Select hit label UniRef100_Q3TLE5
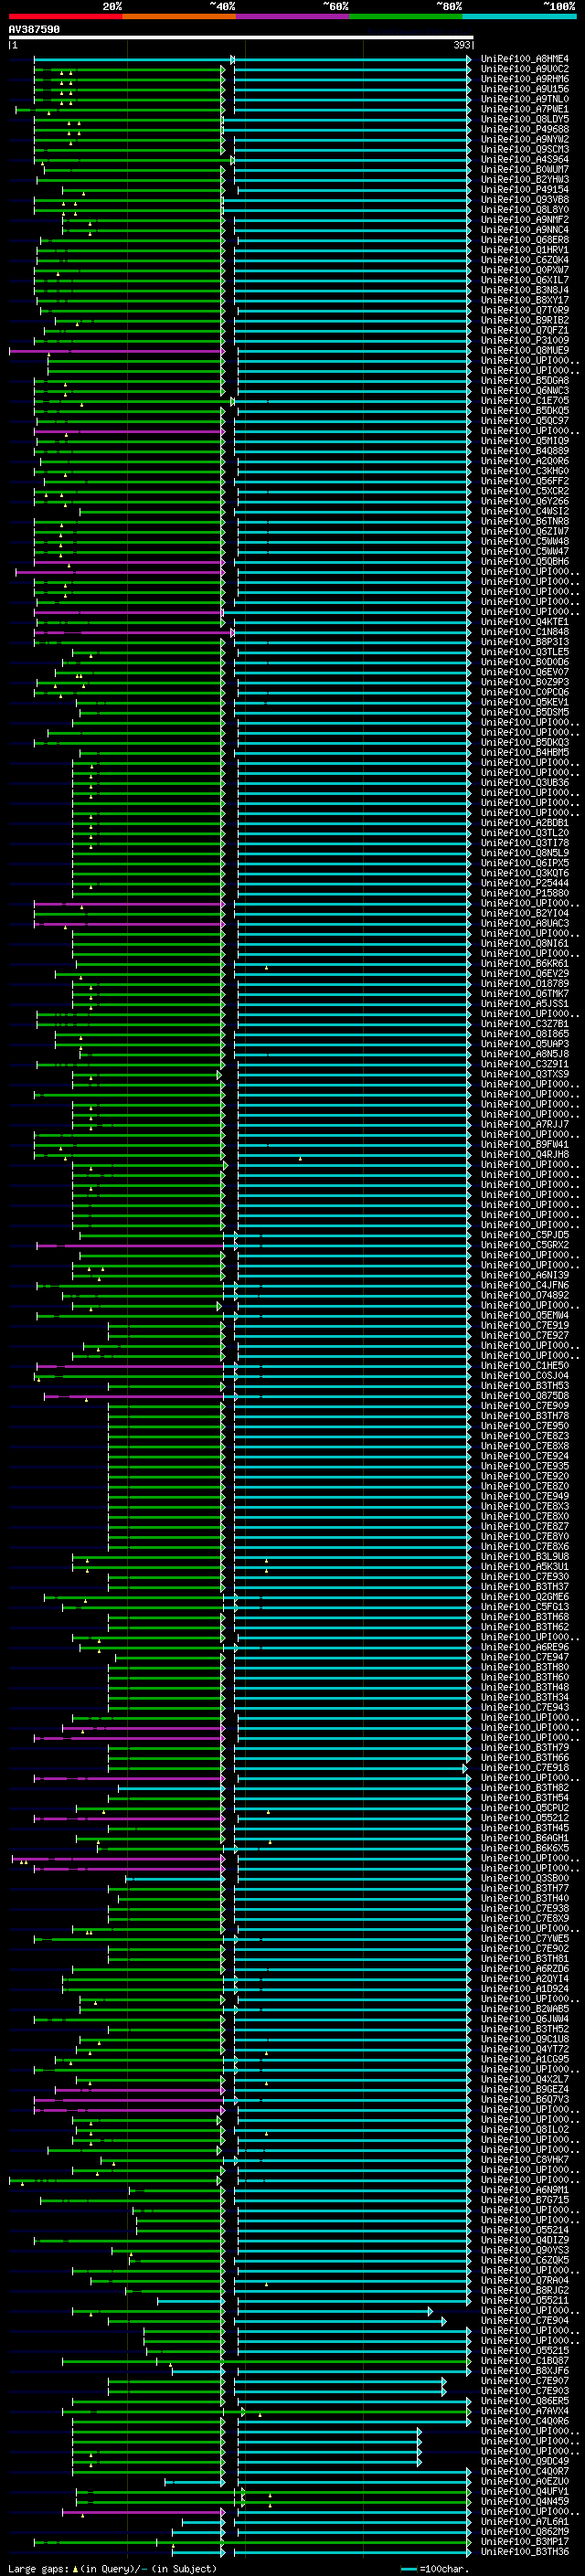The height and width of the screenshot is (2576, 585). 525,652
